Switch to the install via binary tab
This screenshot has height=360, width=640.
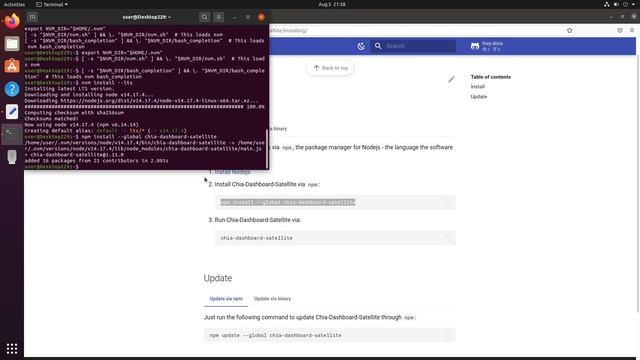[278, 129]
